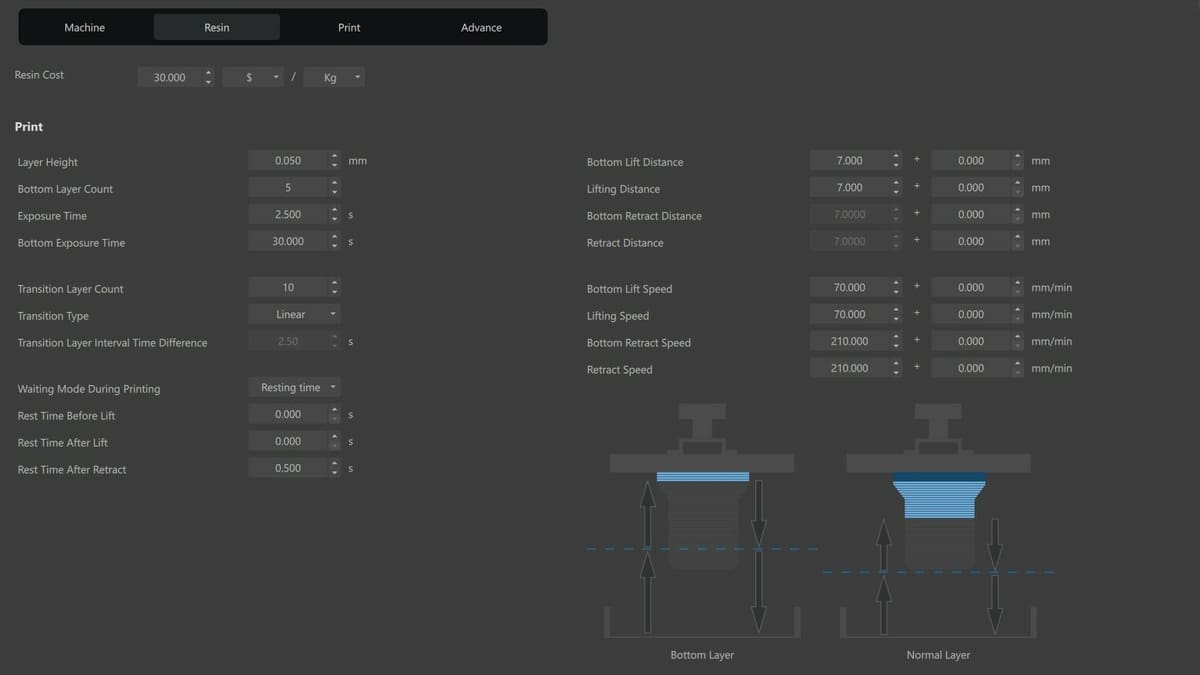
Task: Open the currency symbol dropdown
Action: click(253, 77)
